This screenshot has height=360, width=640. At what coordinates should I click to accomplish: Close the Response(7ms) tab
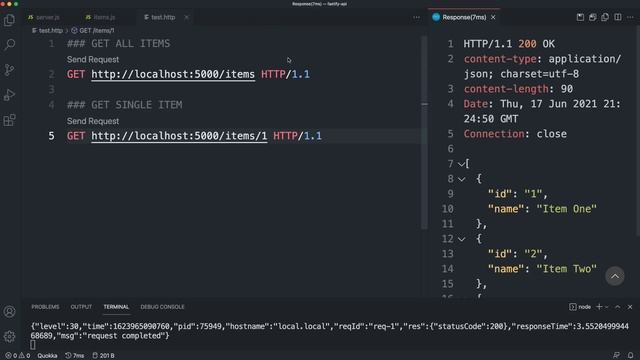pos(493,17)
